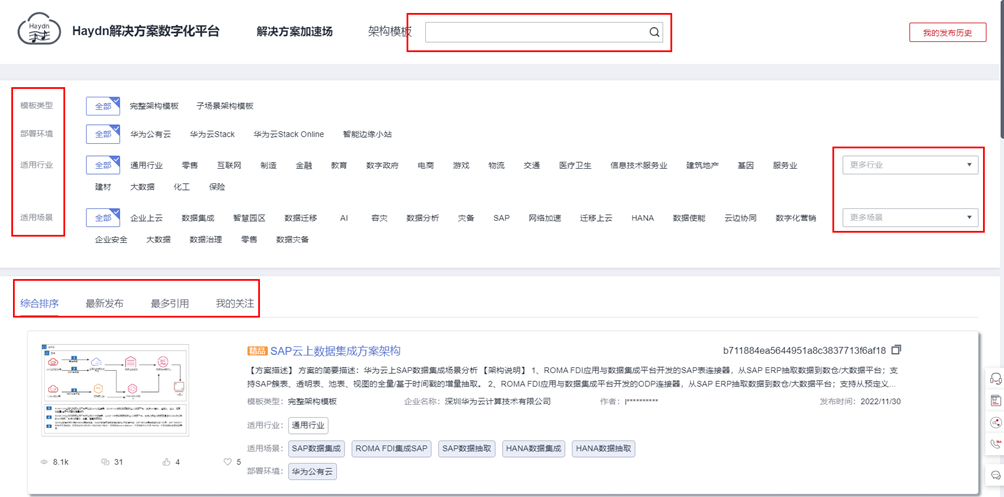Click the 华为公有云 tag in the card
The width and height of the screenshot is (1004, 497).
pos(313,472)
